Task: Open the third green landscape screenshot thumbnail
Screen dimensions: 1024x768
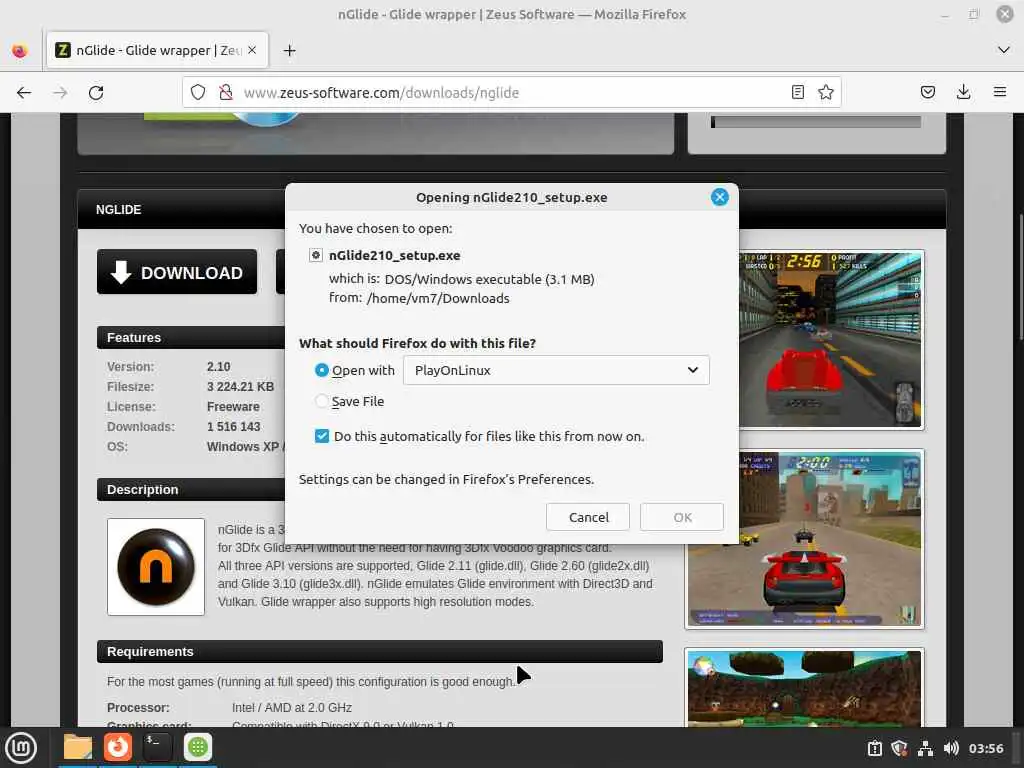Action: pyautogui.click(x=805, y=688)
